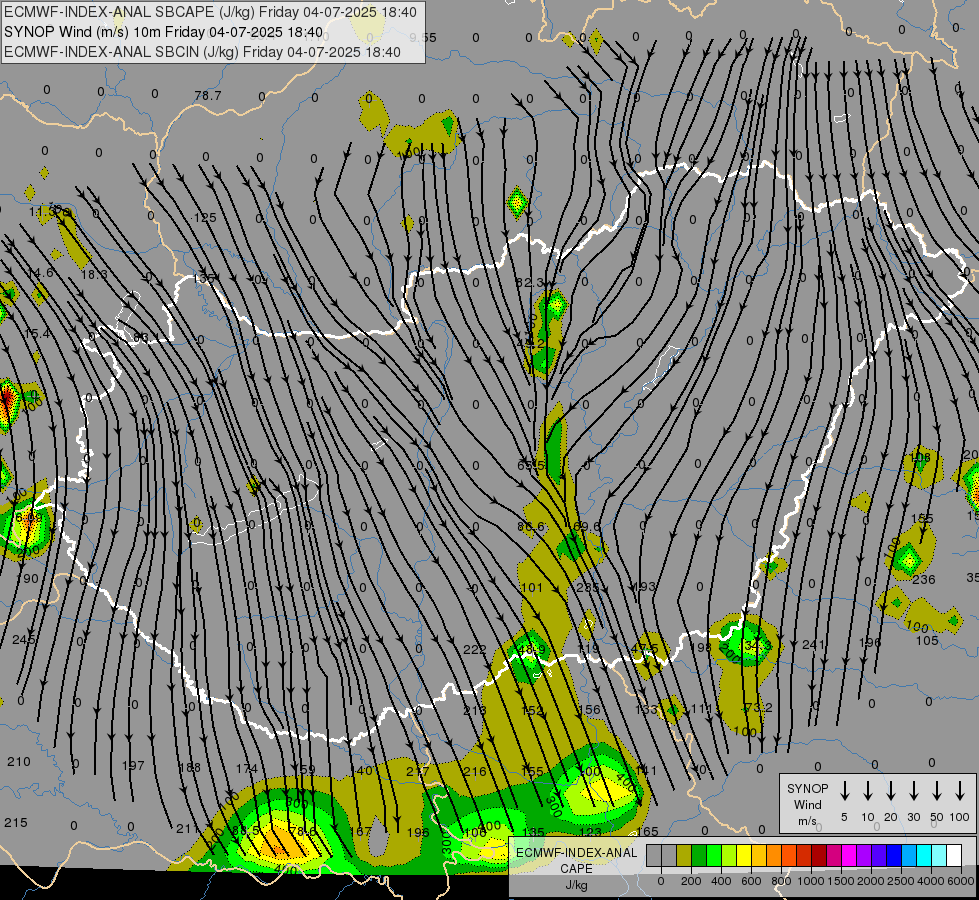Click the '215' grid value at lower left
Viewport: 979px width, 900px height.
pyautogui.click(x=16, y=823)
